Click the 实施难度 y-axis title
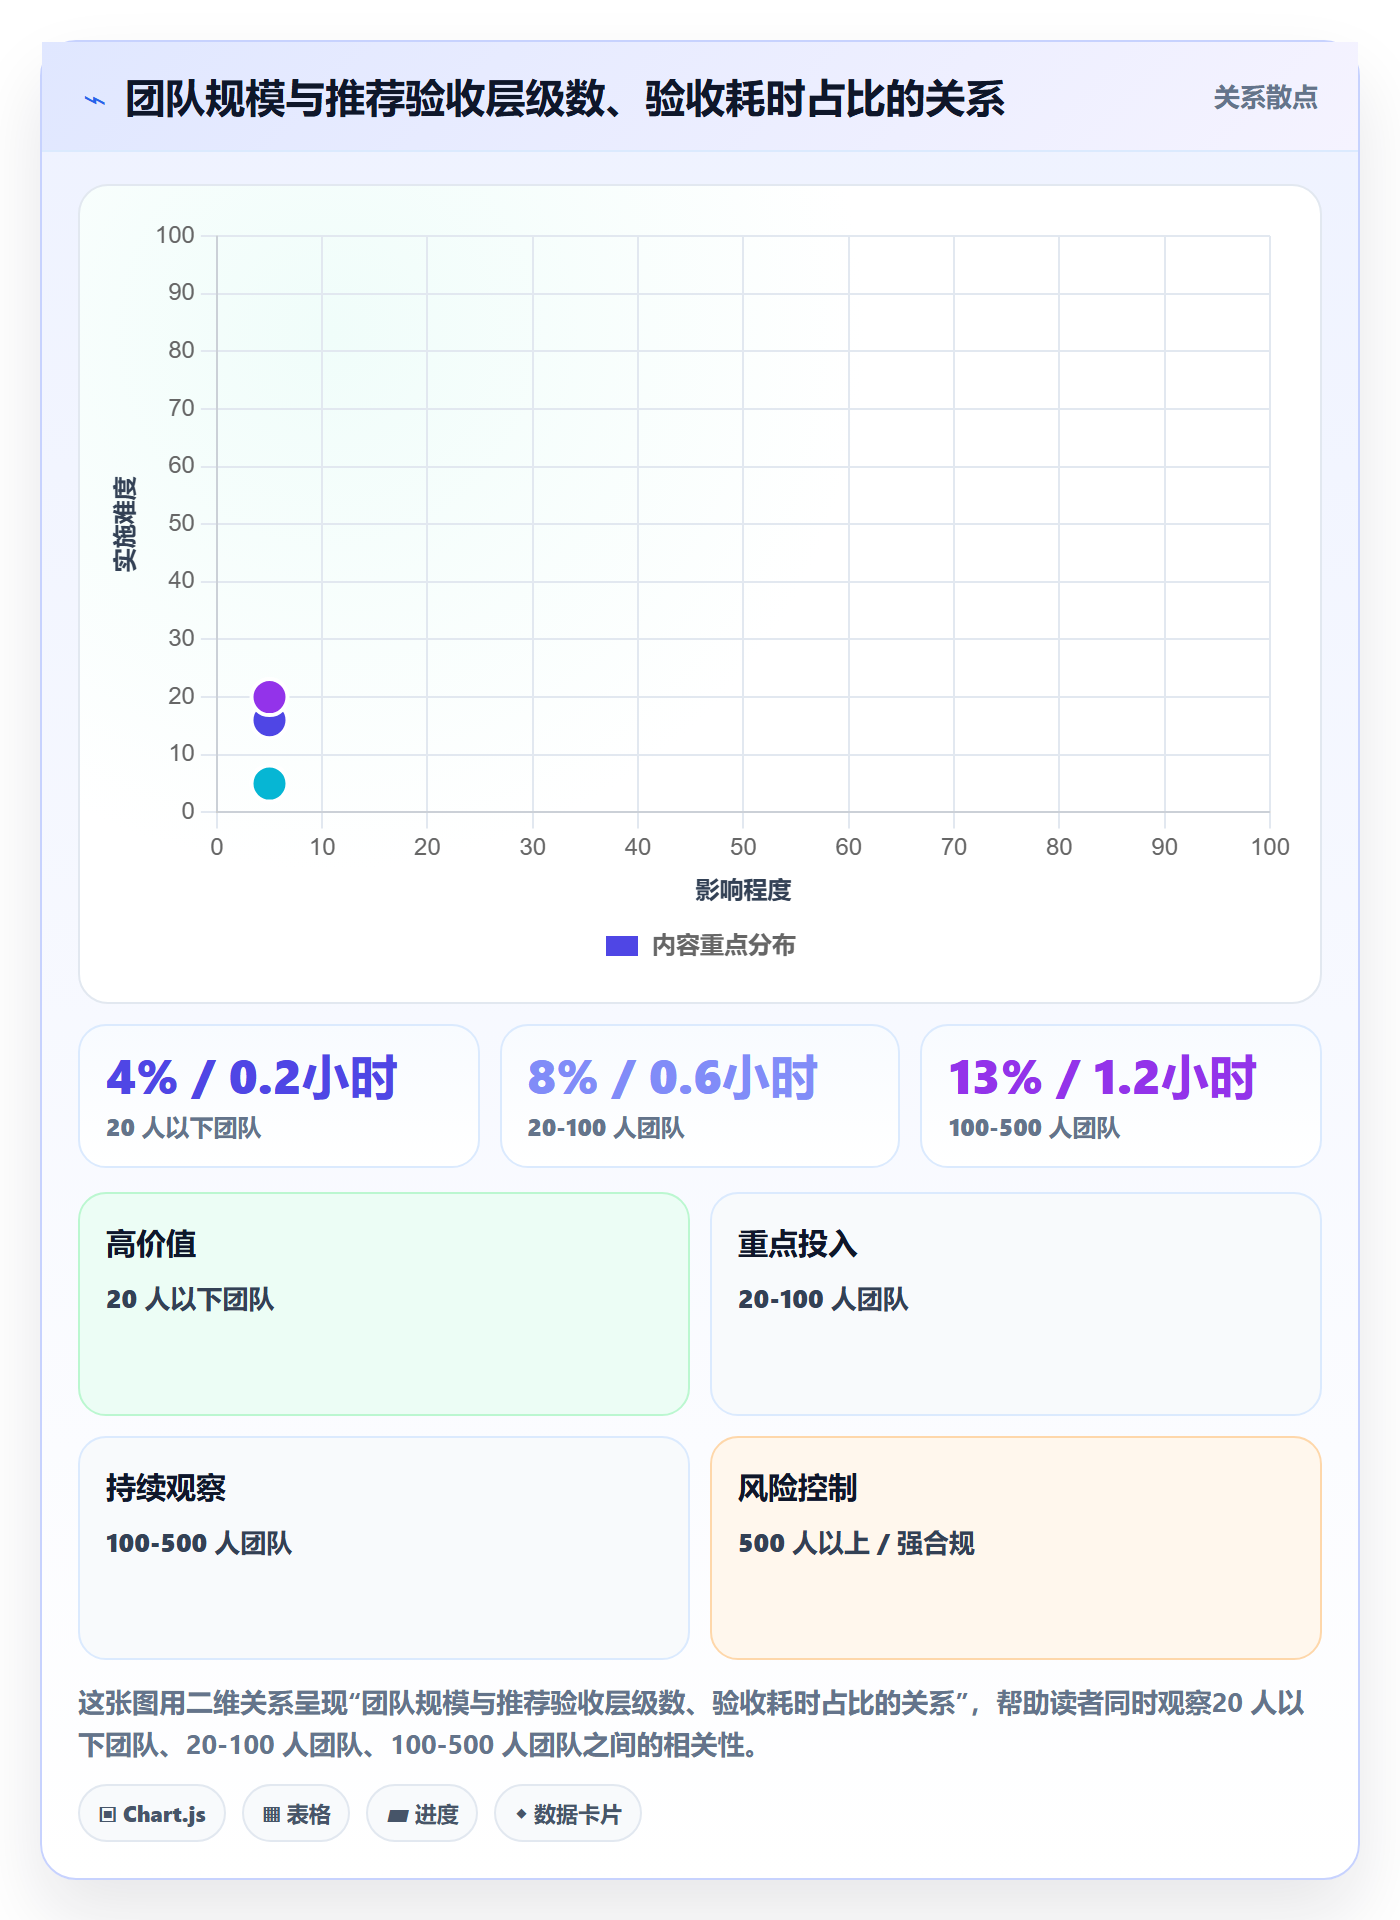This screenshot has width=1400, height=1920. (x=125, y=524)
